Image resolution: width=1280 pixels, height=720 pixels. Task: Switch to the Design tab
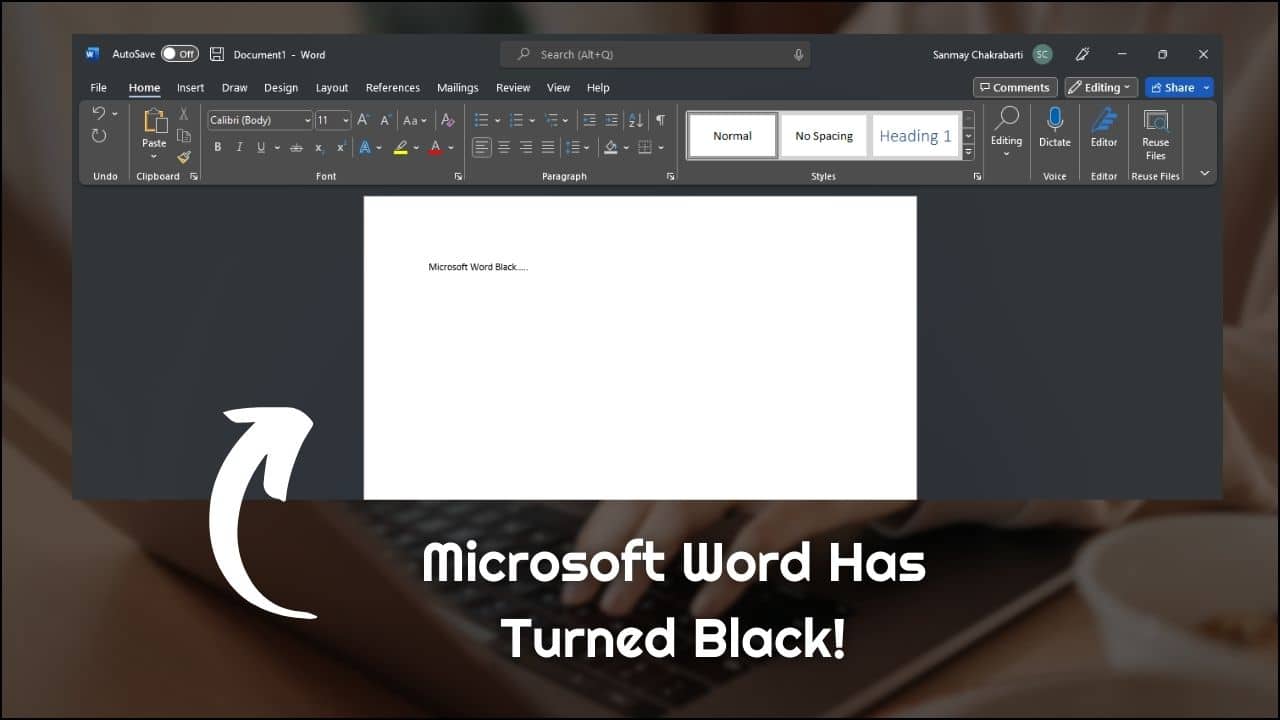click(281, 87)
